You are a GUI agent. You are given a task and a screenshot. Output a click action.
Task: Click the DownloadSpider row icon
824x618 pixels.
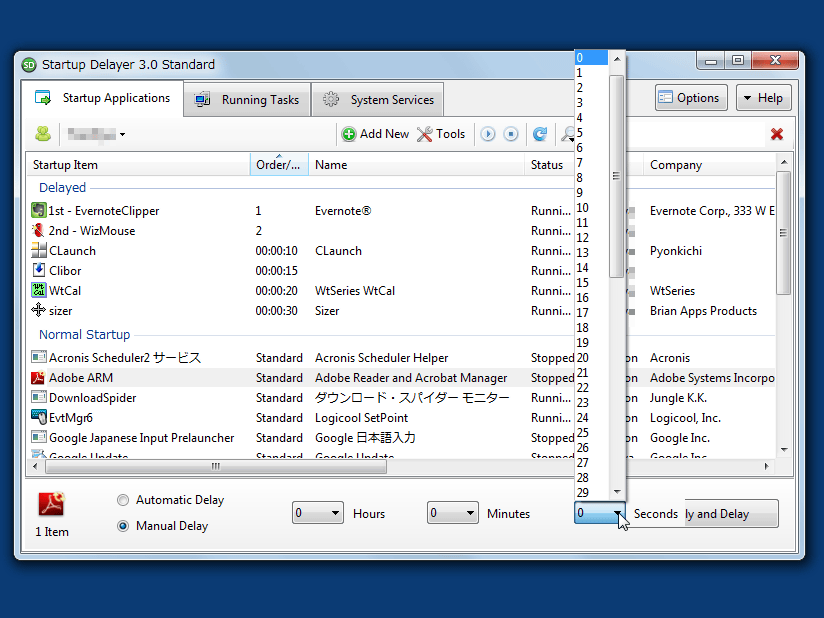pyautogui.click(x=38, y=397)
